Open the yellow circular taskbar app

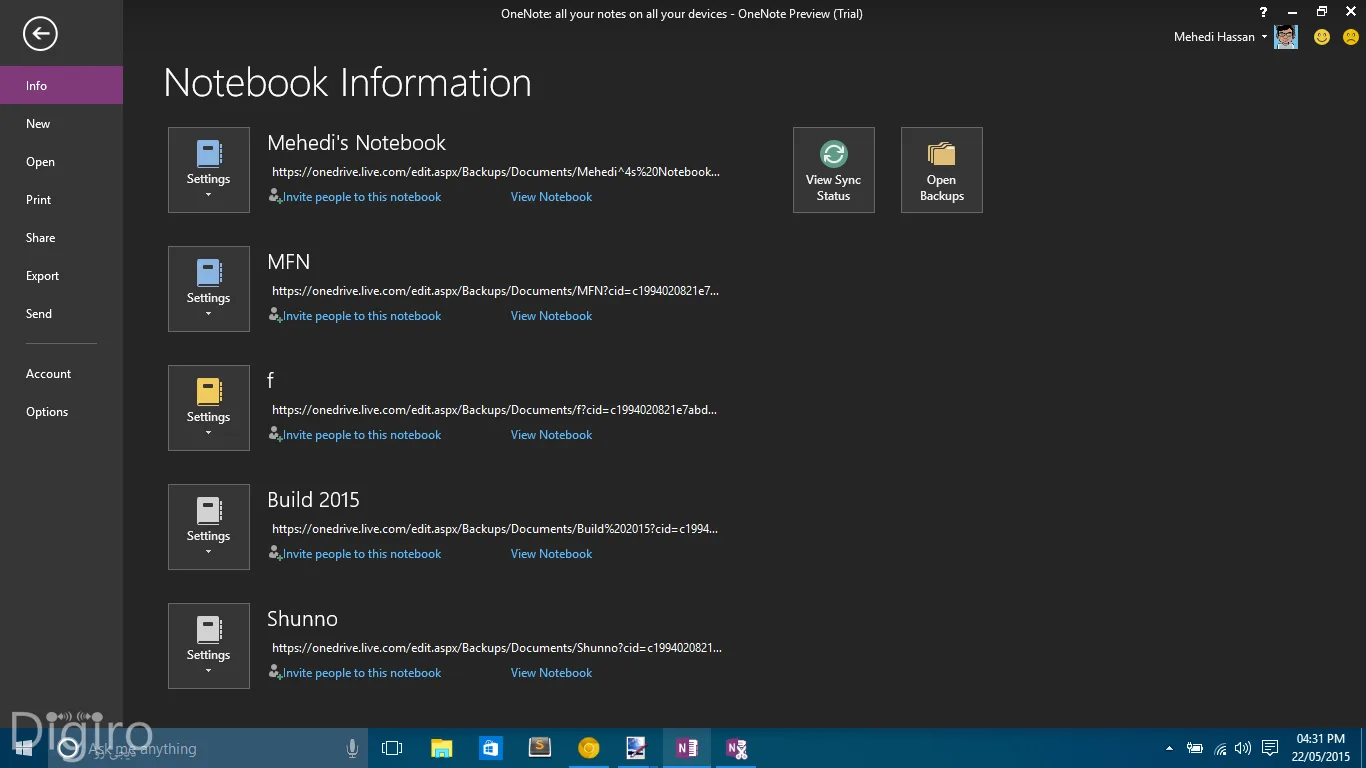coord(589,748)
